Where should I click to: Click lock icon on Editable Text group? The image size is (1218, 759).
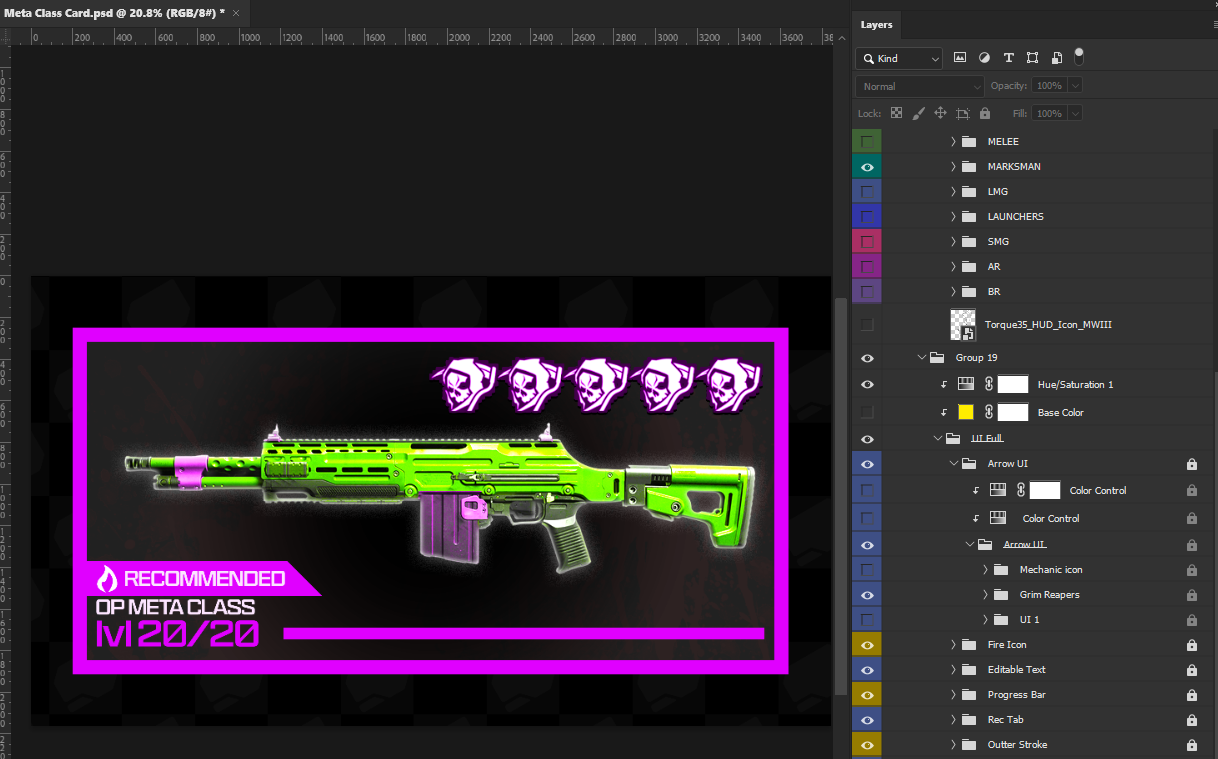(1191, 670)
